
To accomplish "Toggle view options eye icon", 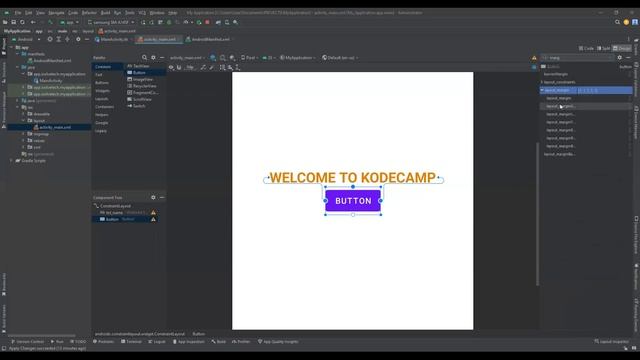I will 171,67.
